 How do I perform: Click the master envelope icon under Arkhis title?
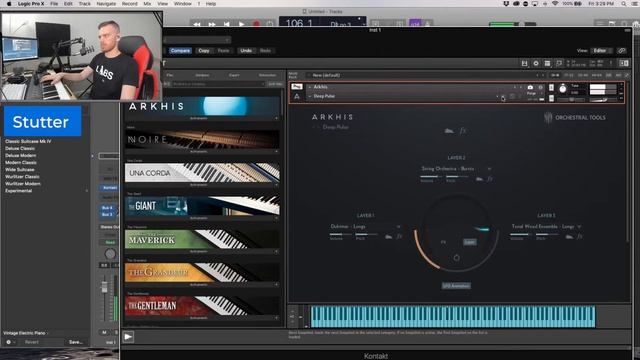449,131
